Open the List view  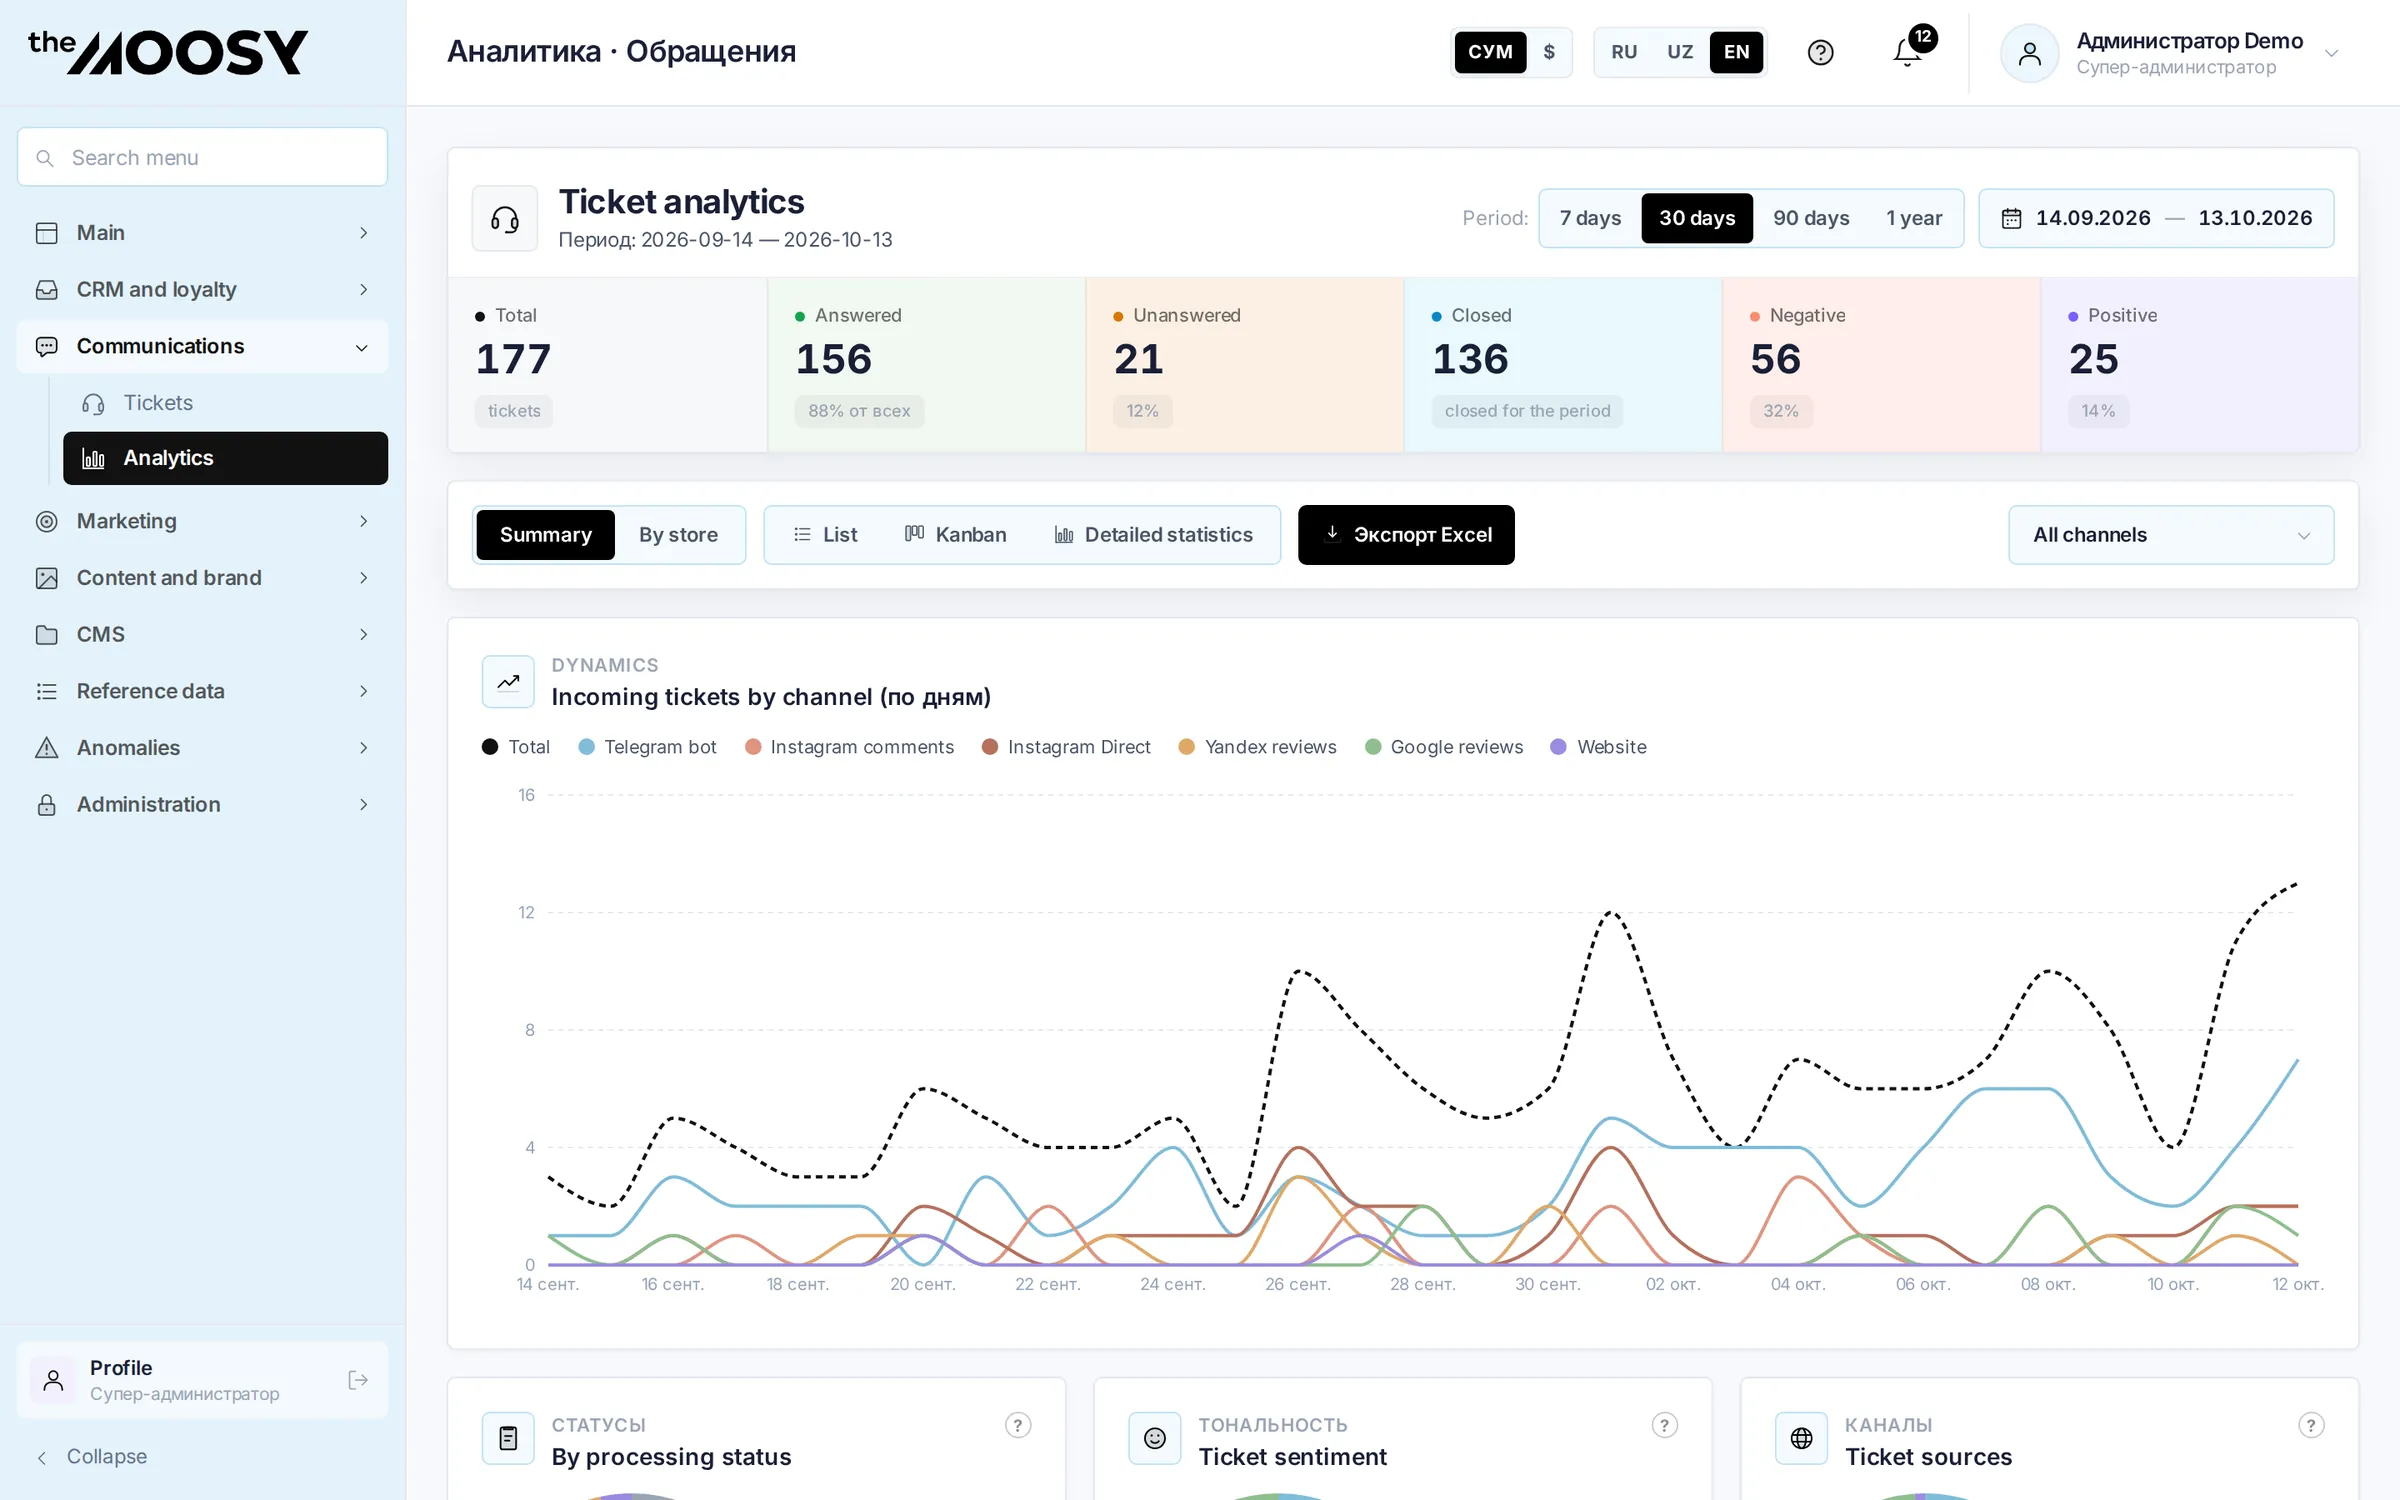(825, 535)
